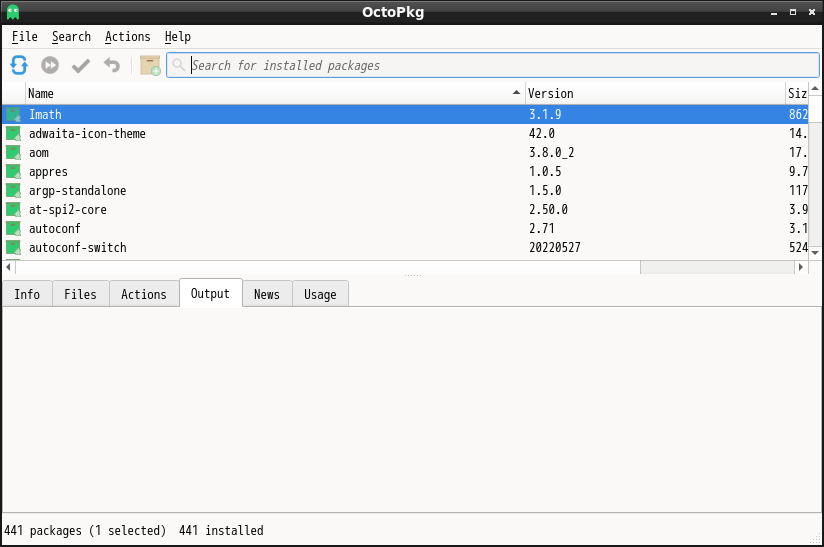Click the vertical scrollbar up arrow
The height and width of the screenshot is (547, 824).
(815, 88)
